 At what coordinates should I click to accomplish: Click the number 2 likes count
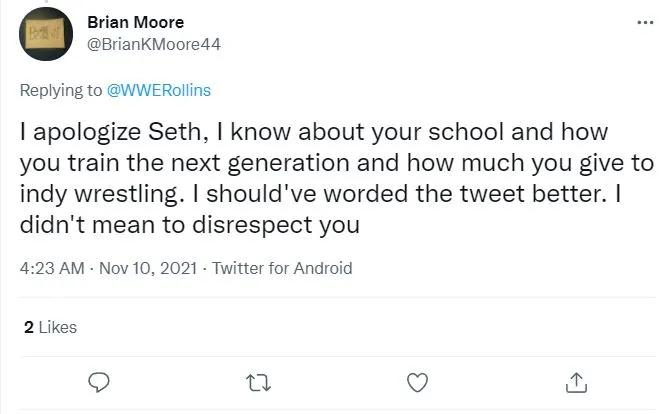pyautogui.click(x=27, y=327)
